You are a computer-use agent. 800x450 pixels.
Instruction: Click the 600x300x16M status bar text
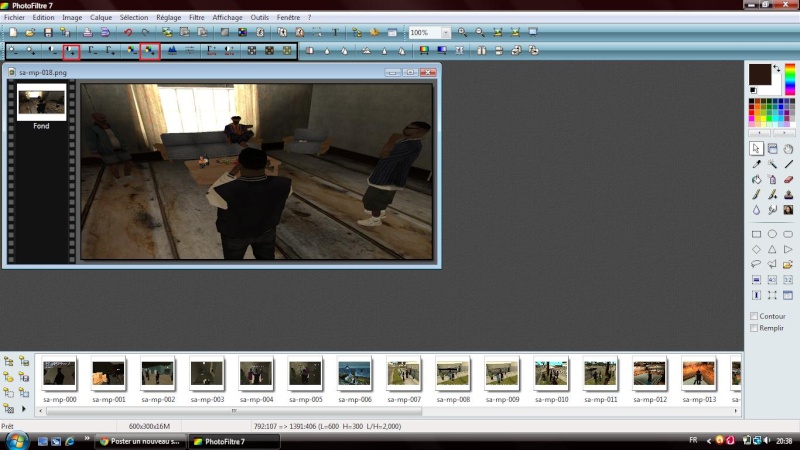(x=149, y=426)
